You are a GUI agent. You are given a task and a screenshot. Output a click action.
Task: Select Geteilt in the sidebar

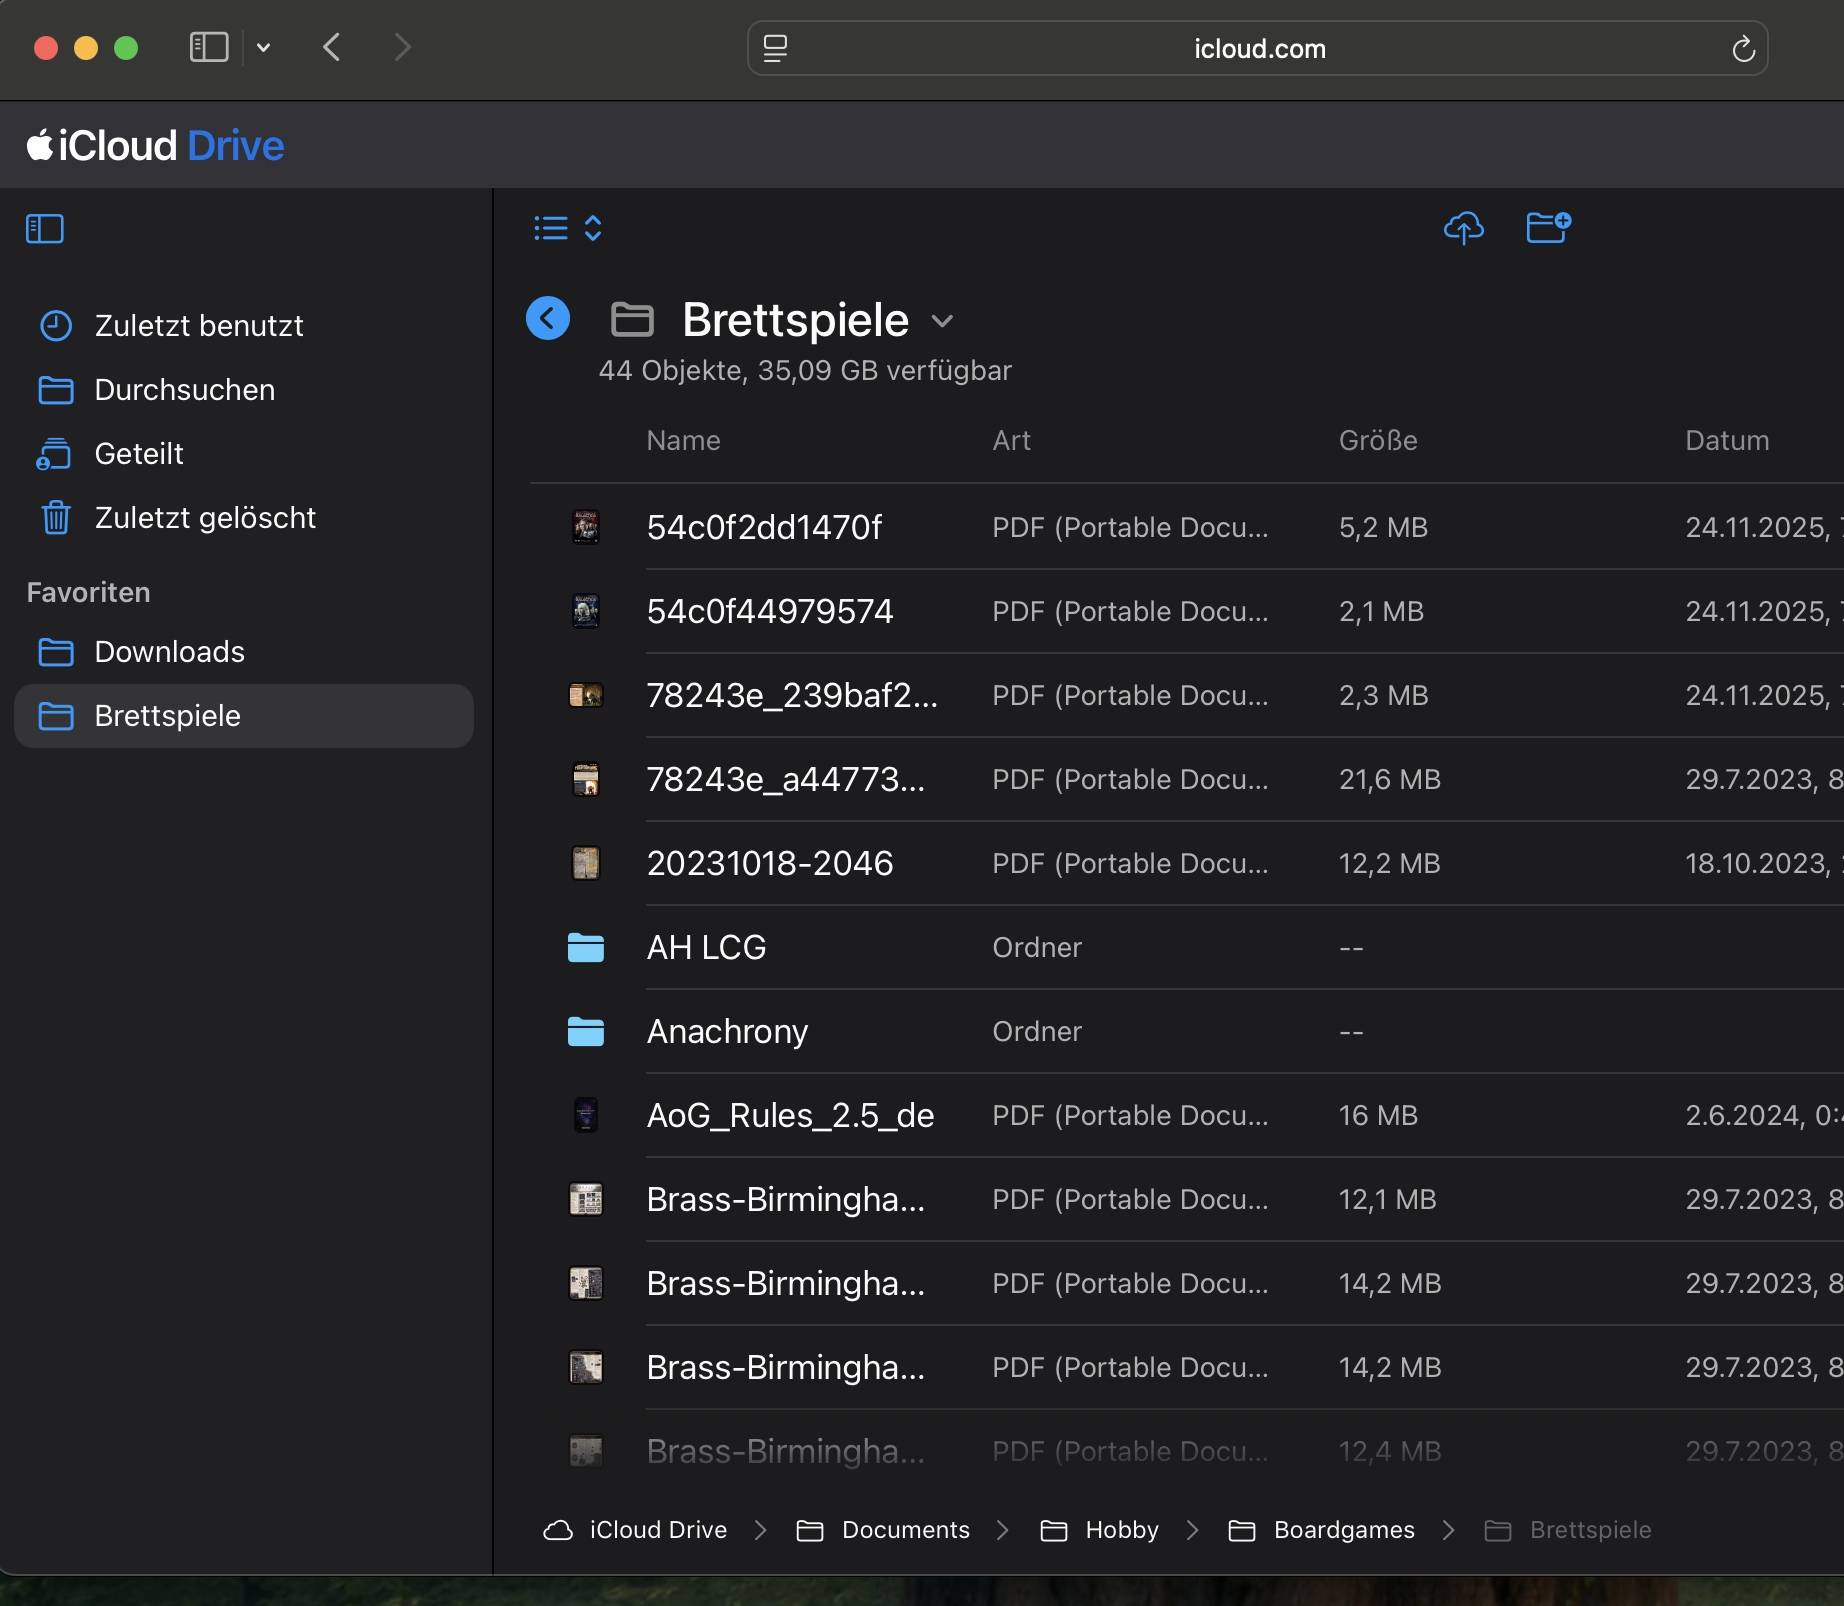[138, 454]
